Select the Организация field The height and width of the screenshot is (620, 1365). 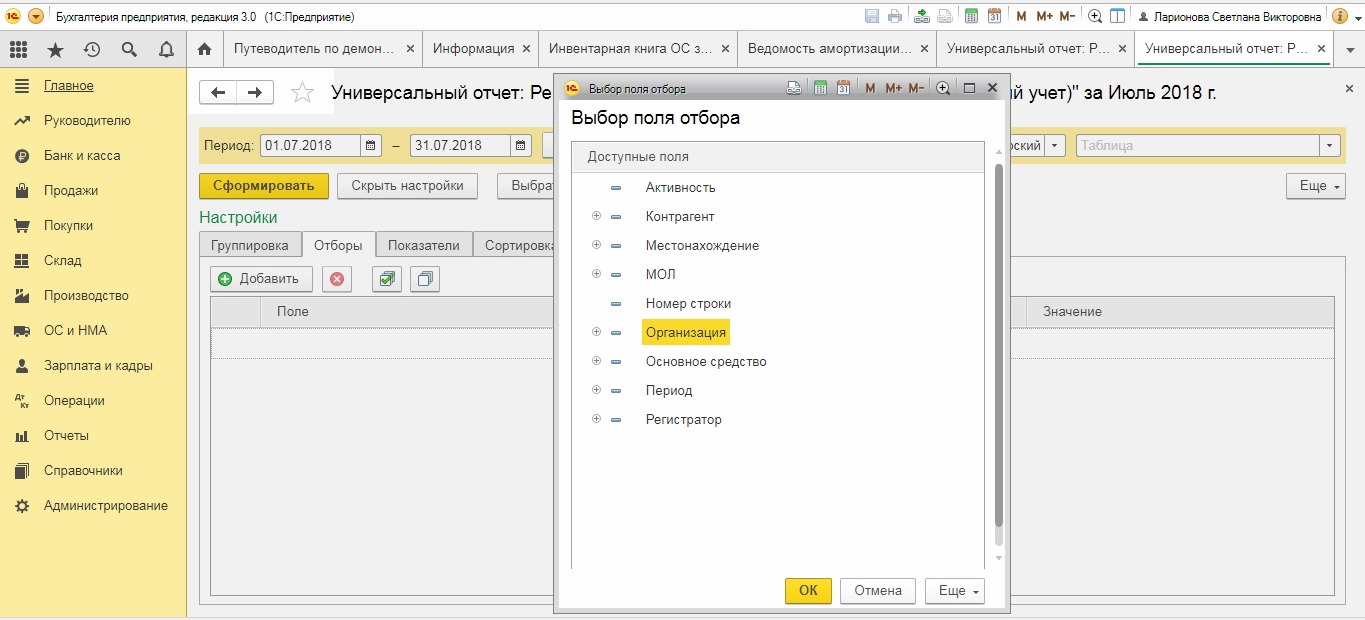click(685, 332)
